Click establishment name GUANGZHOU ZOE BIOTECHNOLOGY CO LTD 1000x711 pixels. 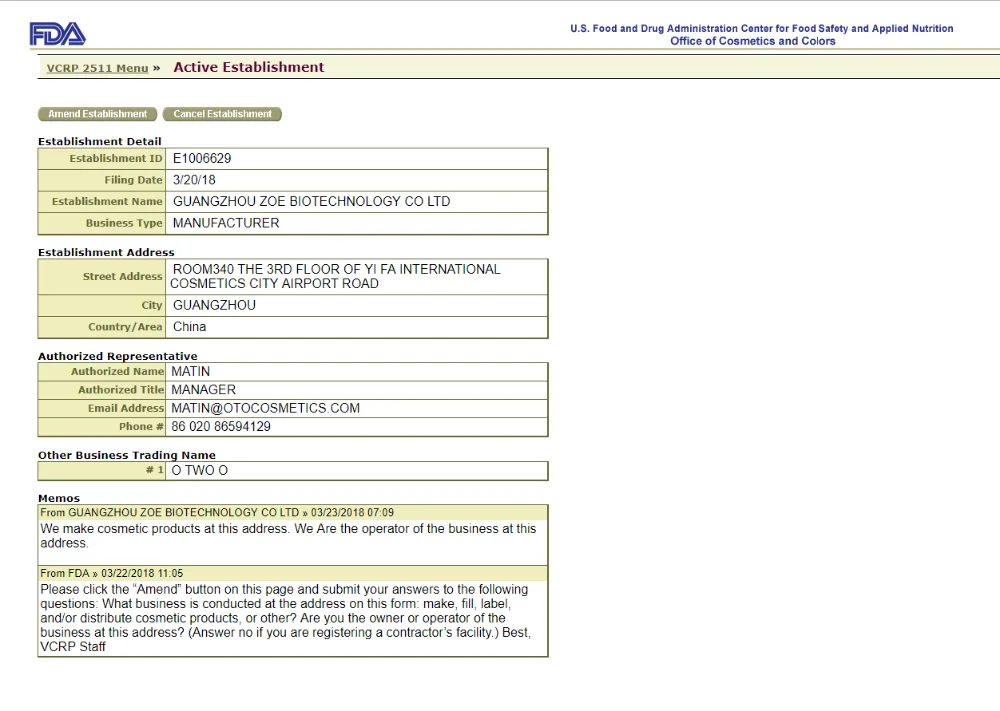[311, 202]
